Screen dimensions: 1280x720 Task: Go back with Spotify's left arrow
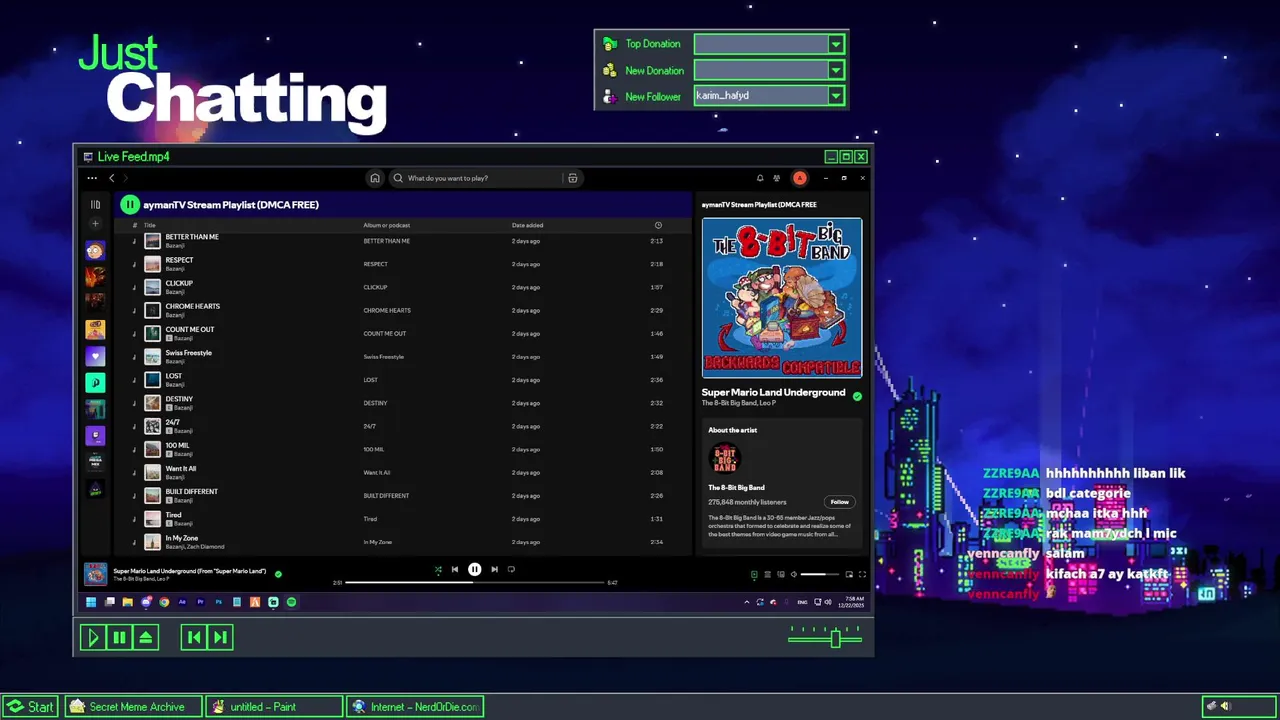(112, 178)
